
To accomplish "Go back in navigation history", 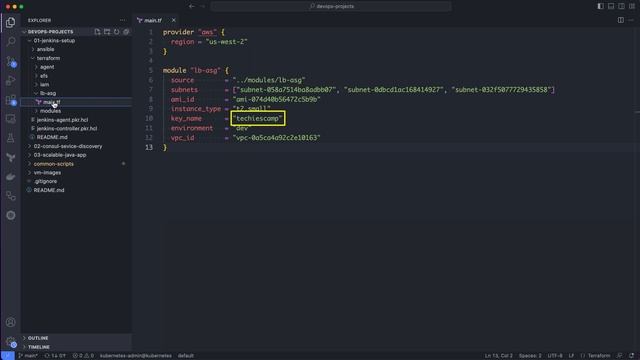I will click(192, 6).
